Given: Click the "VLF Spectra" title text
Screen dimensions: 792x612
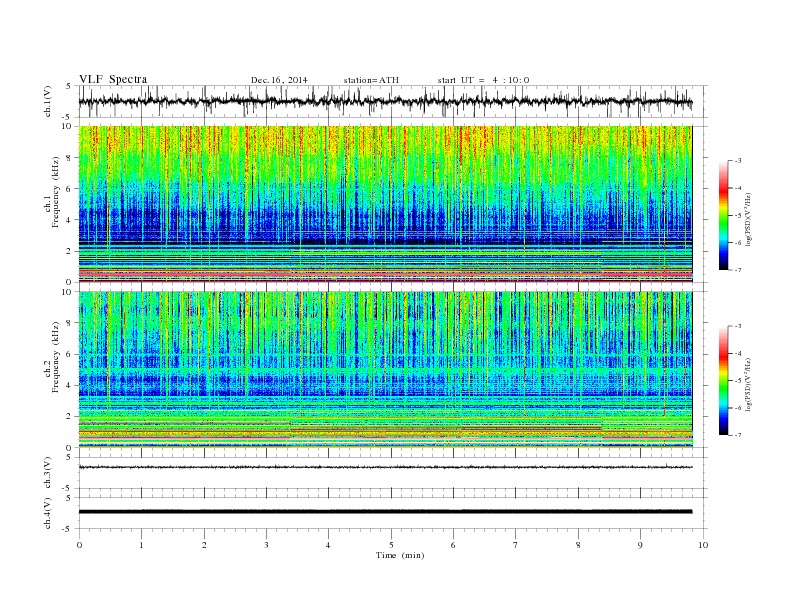Looking at the screenshot, I should (x=113, y=79).
